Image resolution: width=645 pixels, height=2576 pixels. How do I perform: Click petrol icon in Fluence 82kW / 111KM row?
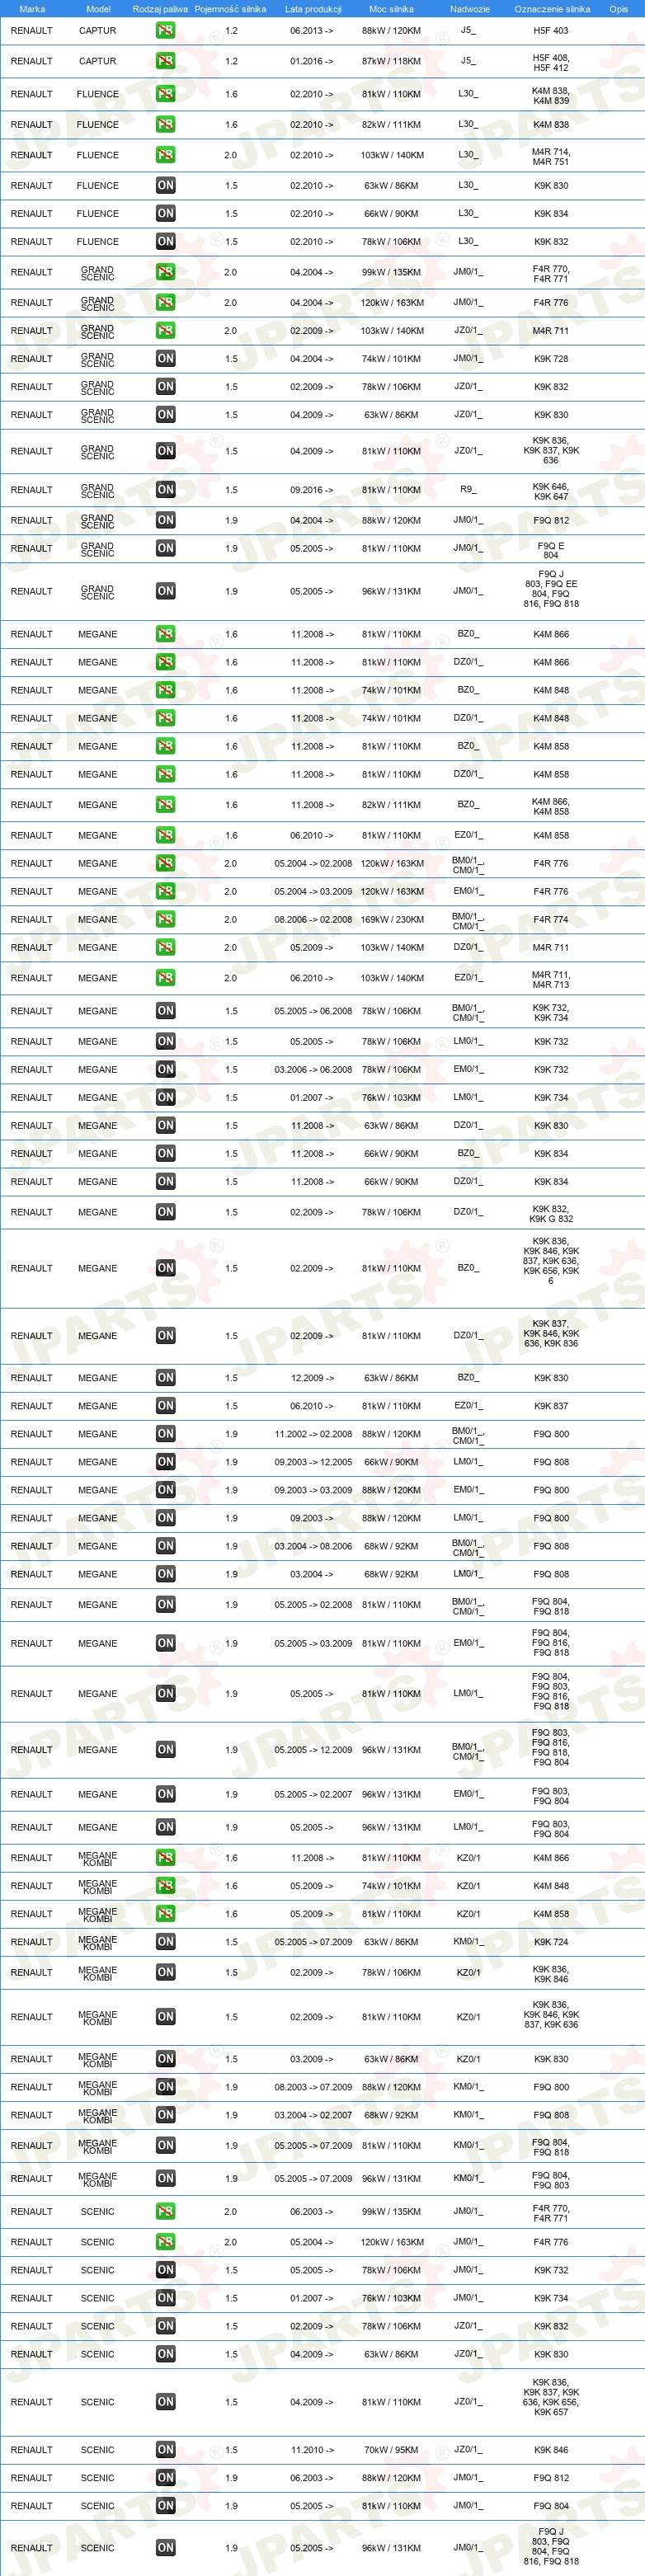(165, 125)
